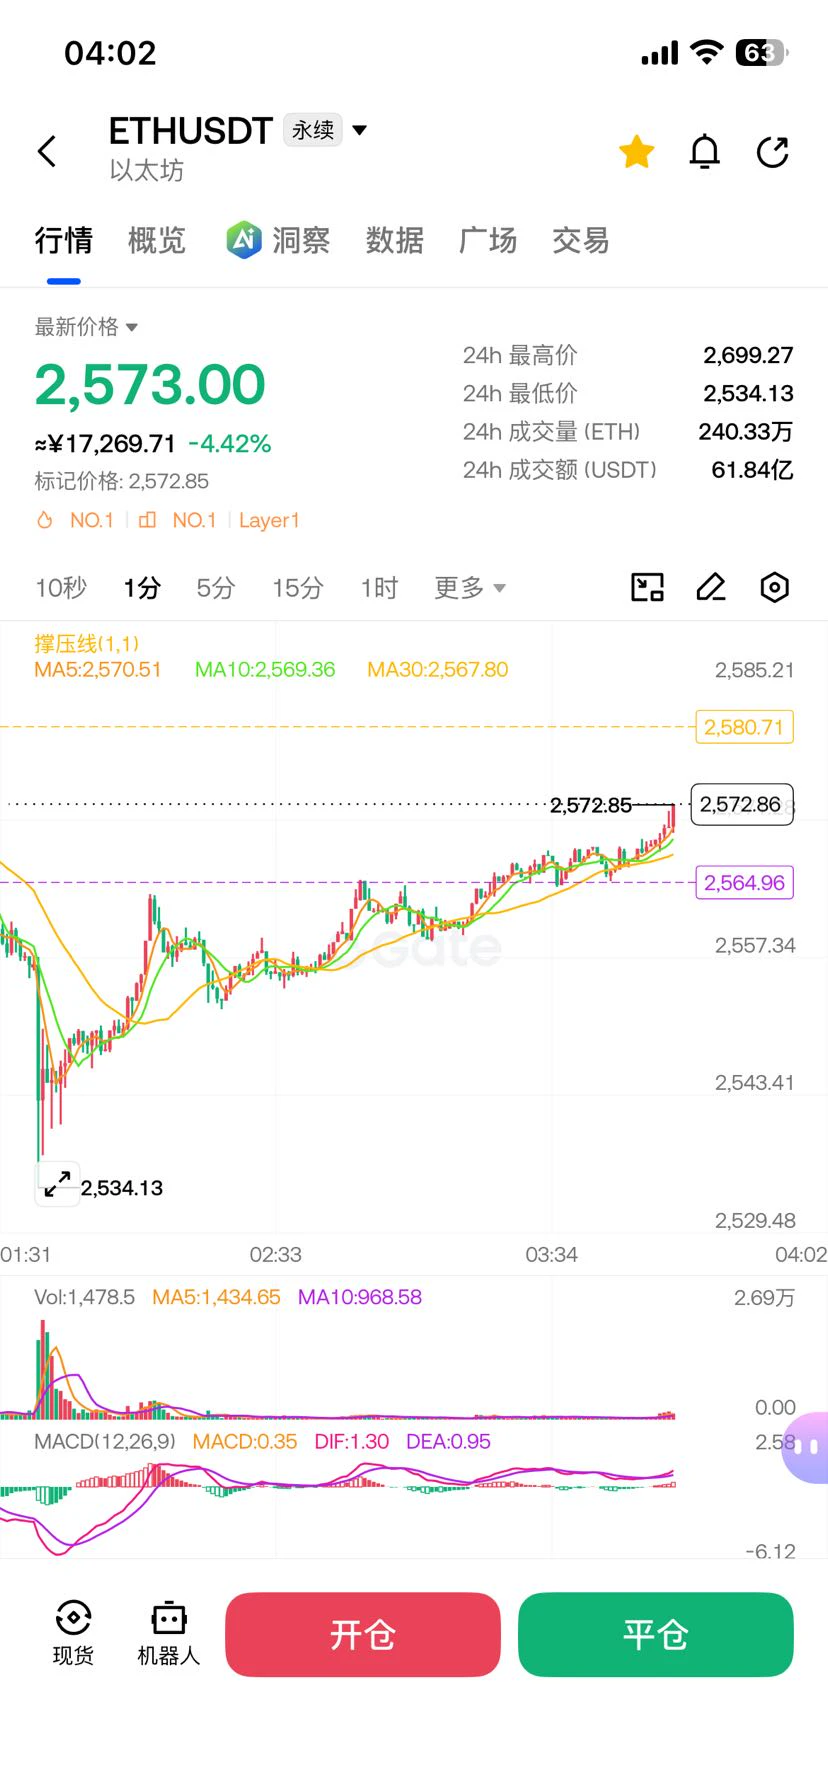Viewport: 828px width, 1792px height.
Task: Open the 机器人 trading bot icon
Action: [x=169, y=1633]
